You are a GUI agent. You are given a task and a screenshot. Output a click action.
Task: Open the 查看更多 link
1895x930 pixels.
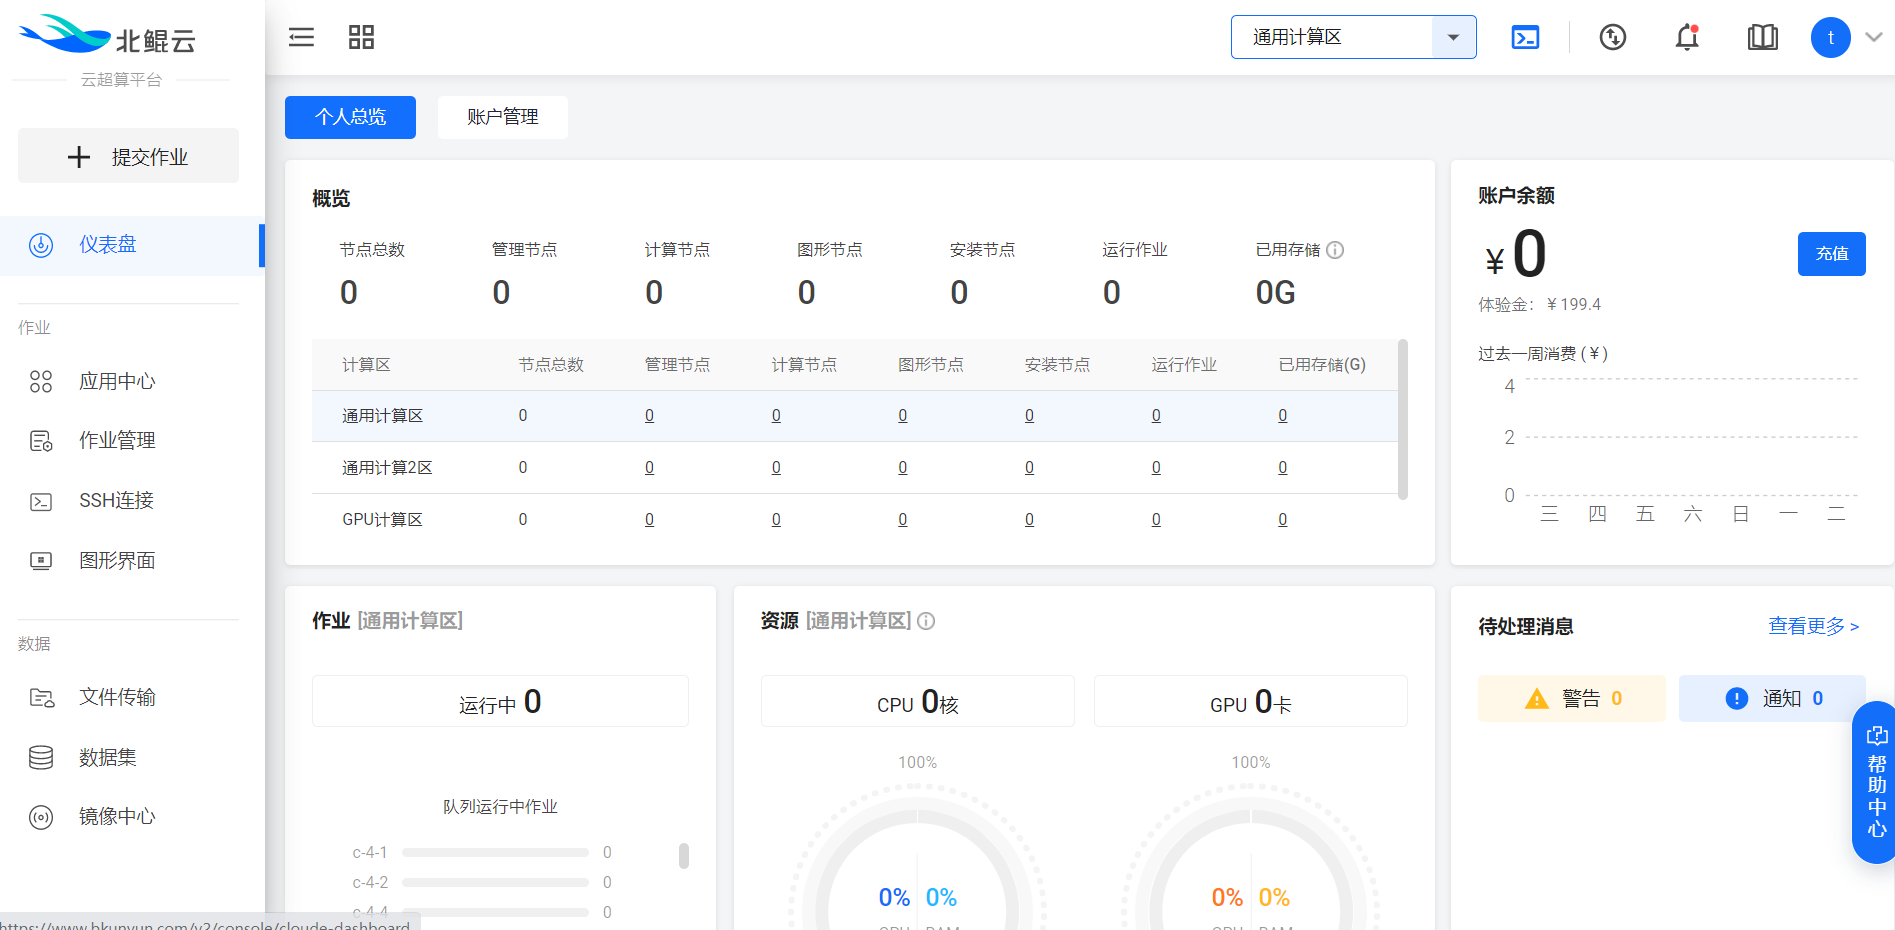click(1813, 626)
